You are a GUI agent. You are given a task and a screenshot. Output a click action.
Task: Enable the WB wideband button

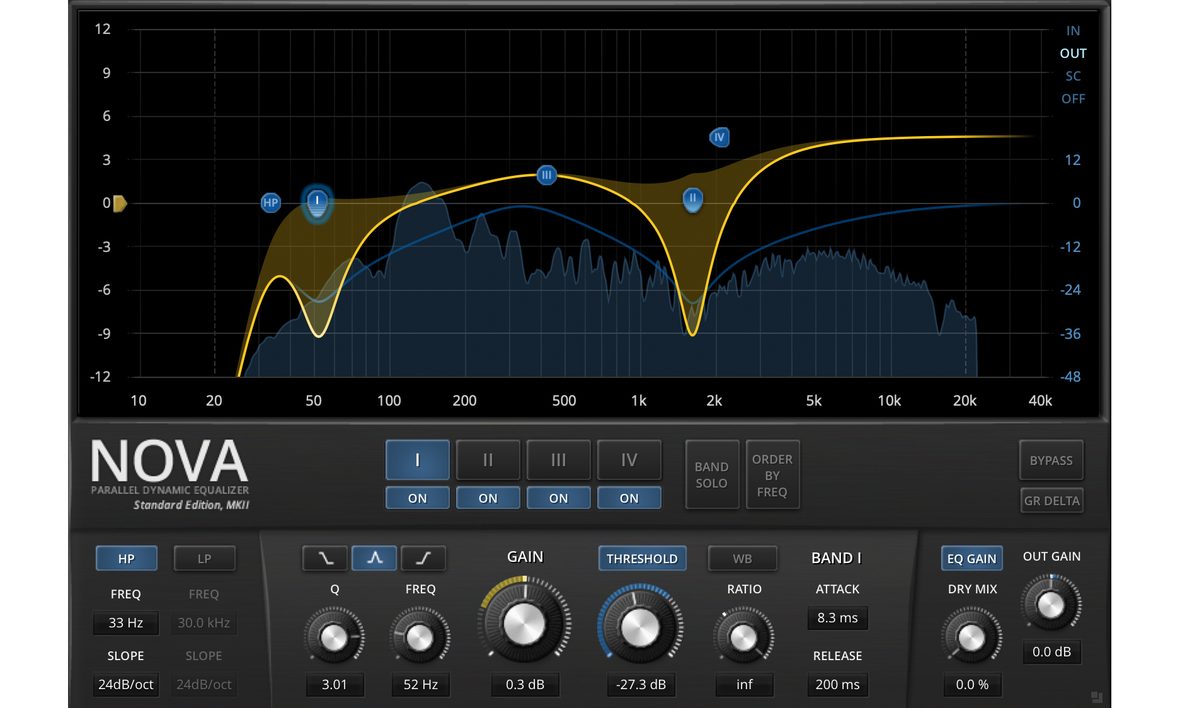click(x=742, y=558)
